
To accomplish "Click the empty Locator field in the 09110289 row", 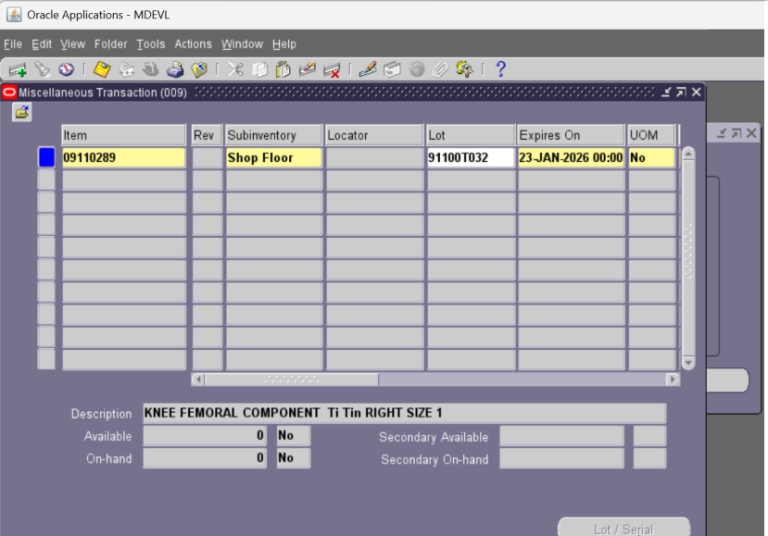I will pyautogui.click(x=375, y=157).
